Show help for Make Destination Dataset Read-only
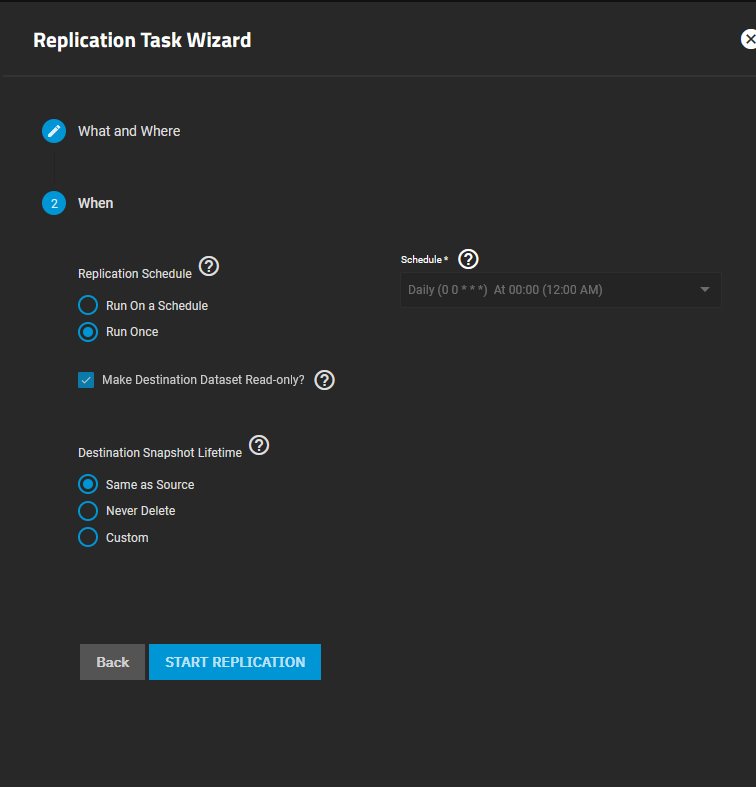The width and height of the screenshot is (756, 787). tap(324, 380)
